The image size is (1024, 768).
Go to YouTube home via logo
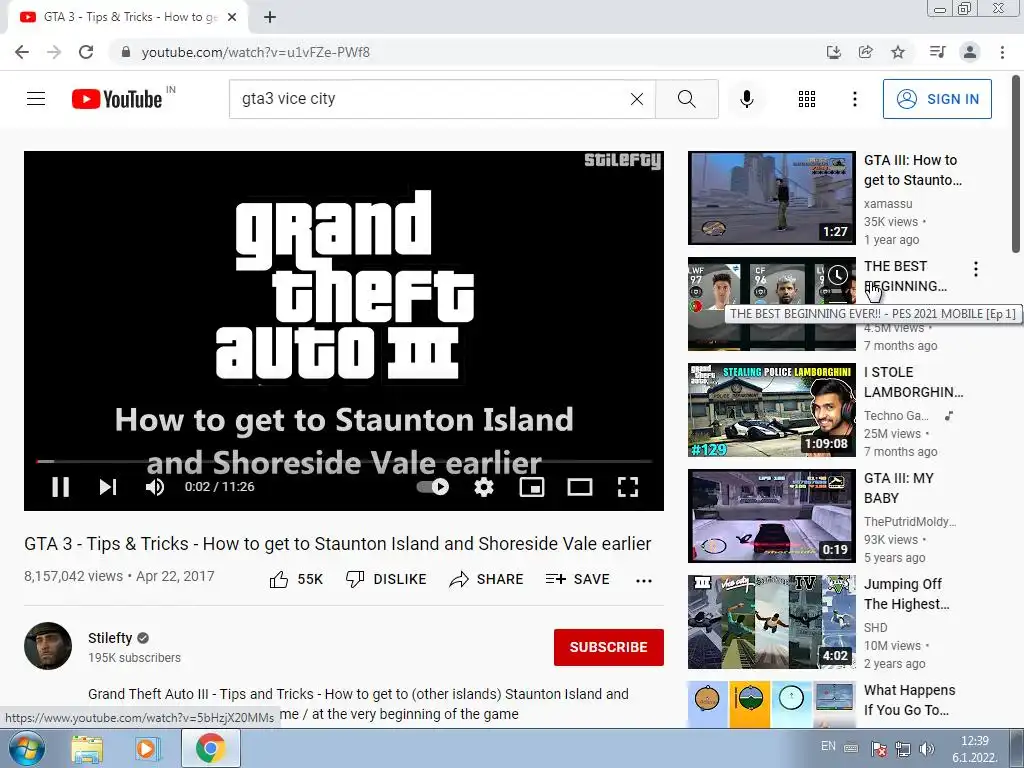(117, 99)
